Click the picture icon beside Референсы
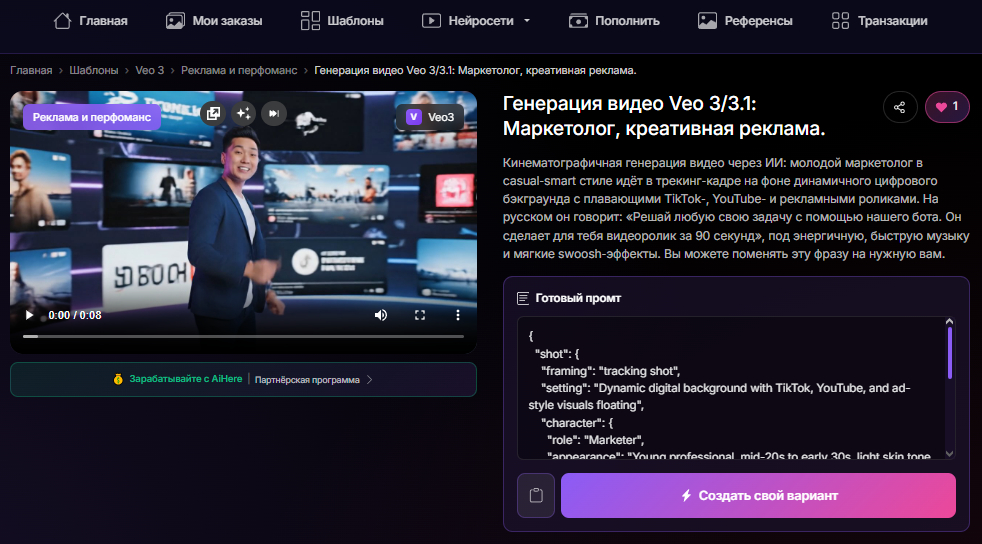Image resolution: width=982 pixels, height=544 pixels. pyautogui.click(x=707, y=21)
